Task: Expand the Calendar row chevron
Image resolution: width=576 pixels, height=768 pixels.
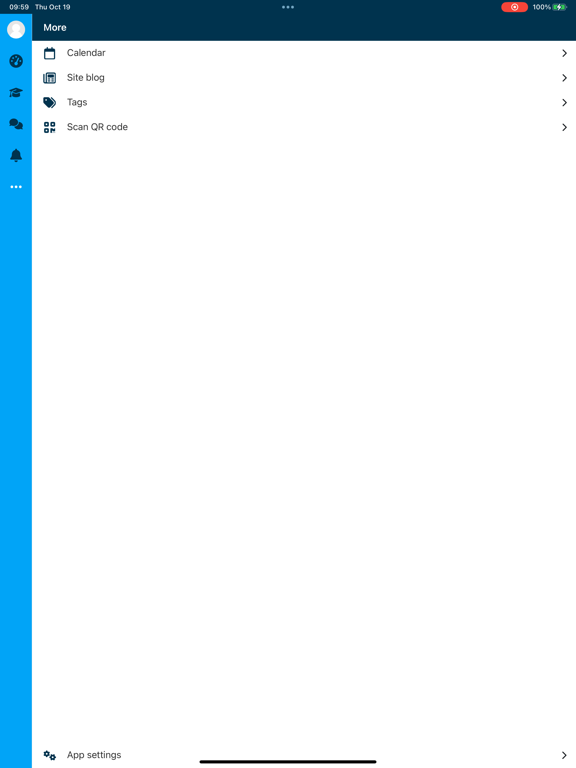Action: pos(564,53)
